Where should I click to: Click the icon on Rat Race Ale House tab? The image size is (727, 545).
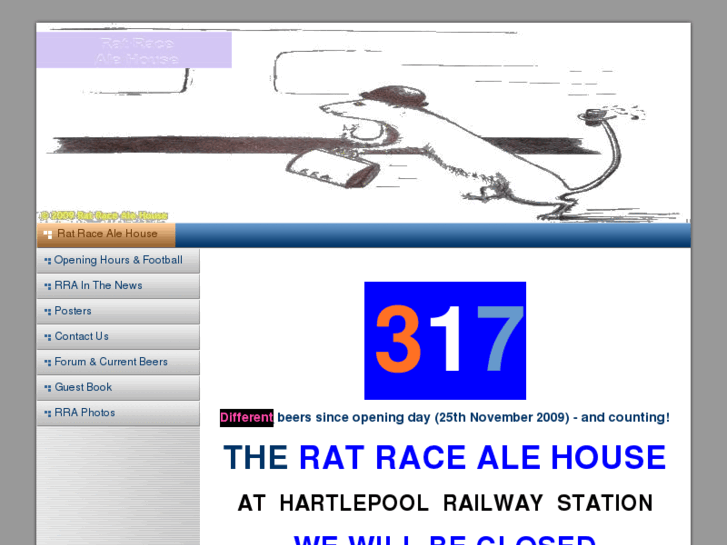click(x=48, y=235)
